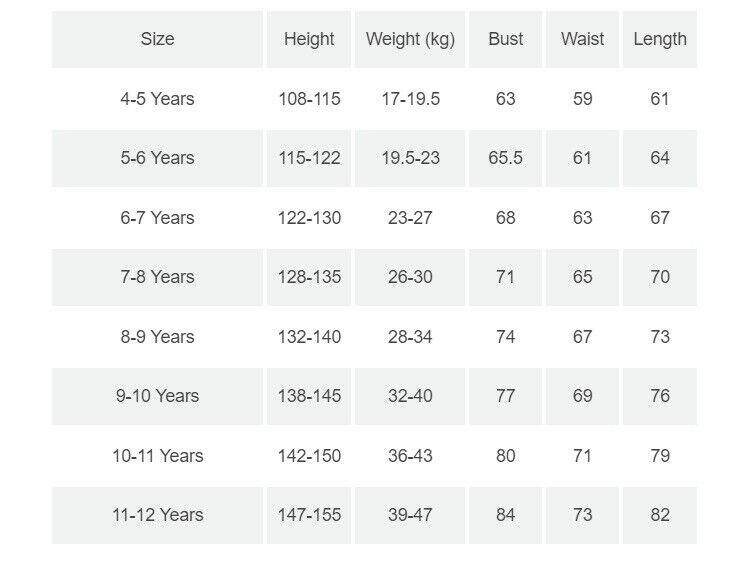
Task: Click the 7-8 Years size cell
Action: (157, 277)
